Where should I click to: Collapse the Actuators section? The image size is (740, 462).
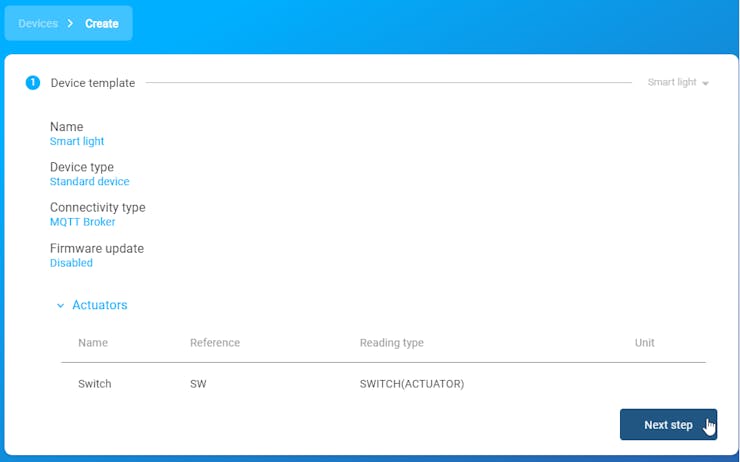[x=92, y=305]
